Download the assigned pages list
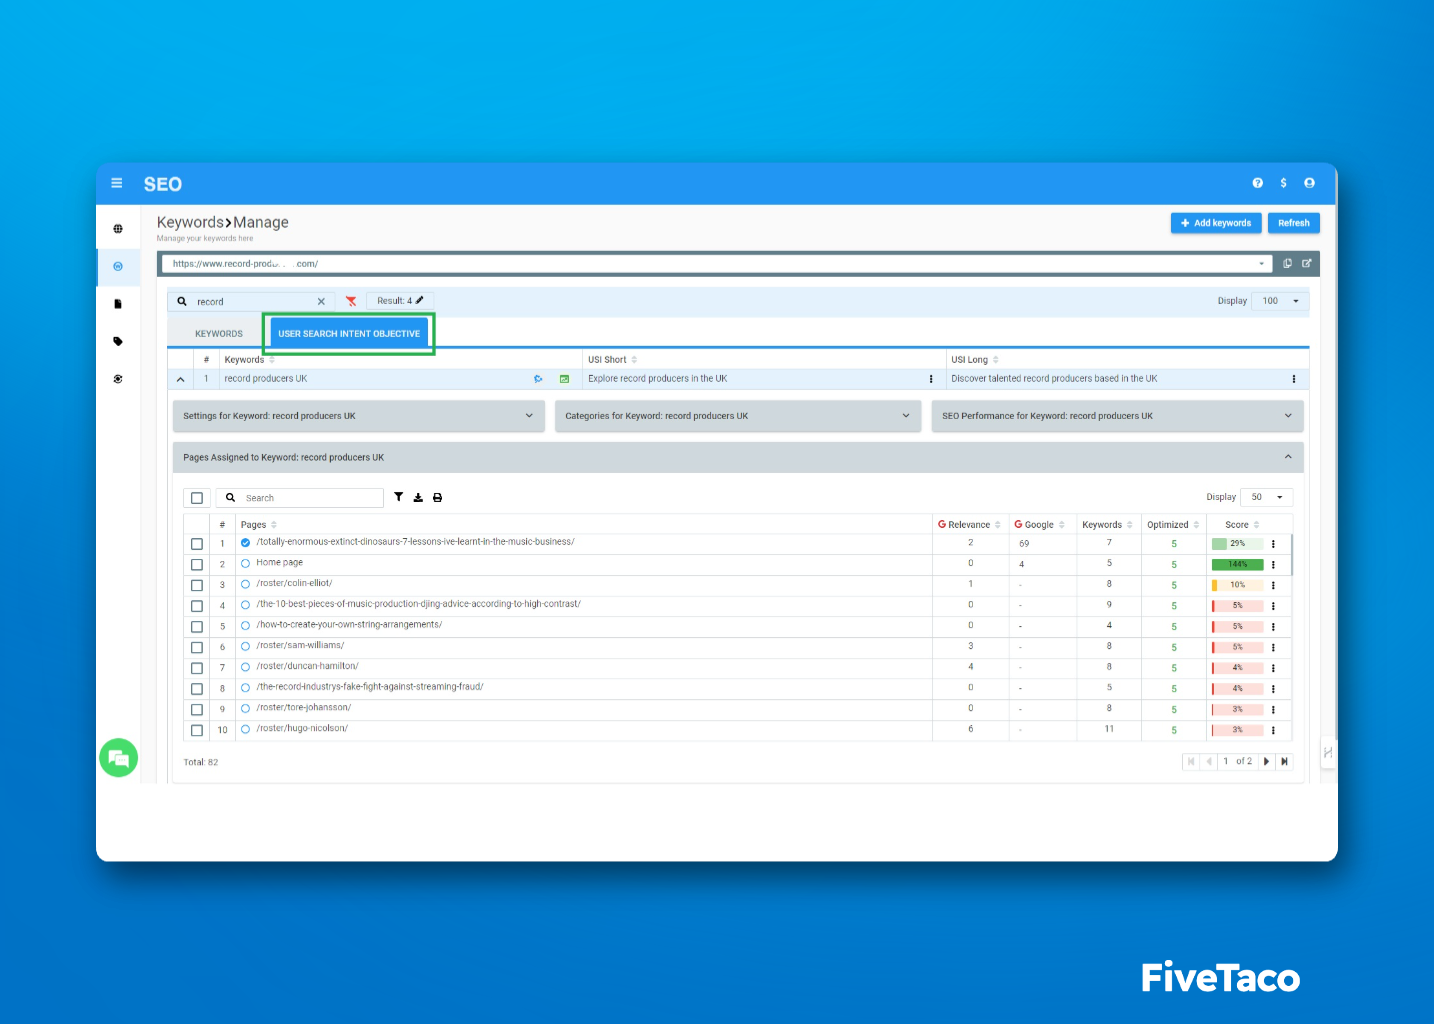1434x1024 pixels. click(418, 497)
